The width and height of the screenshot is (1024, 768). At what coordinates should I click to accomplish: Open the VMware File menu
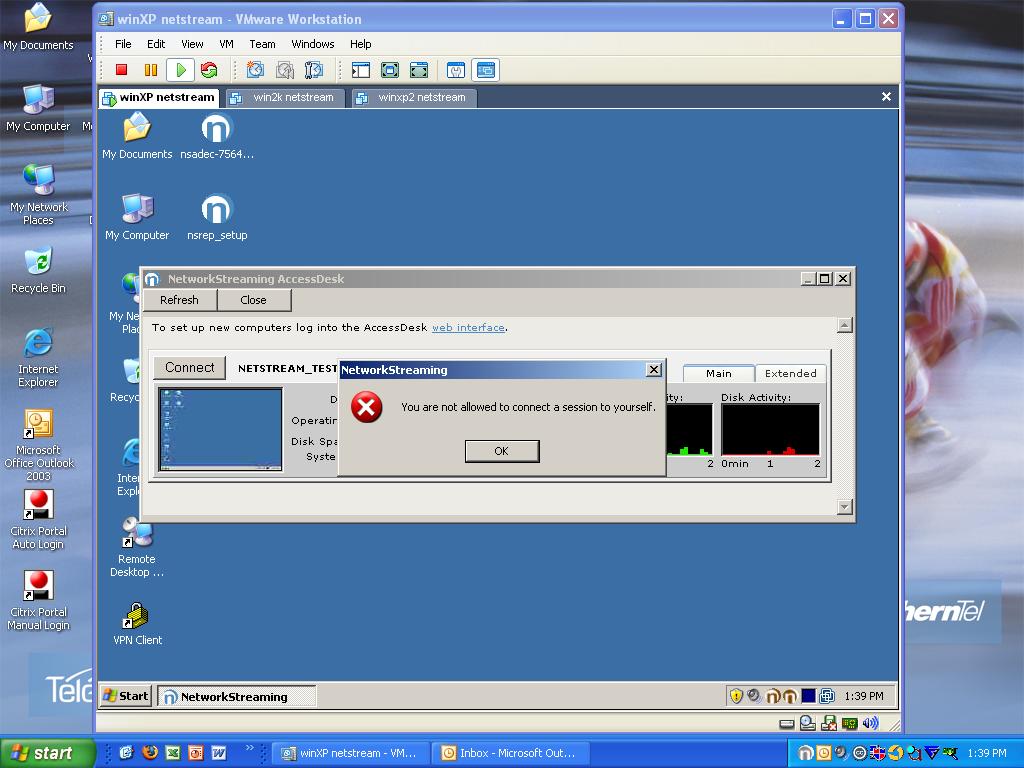point(123,44)
